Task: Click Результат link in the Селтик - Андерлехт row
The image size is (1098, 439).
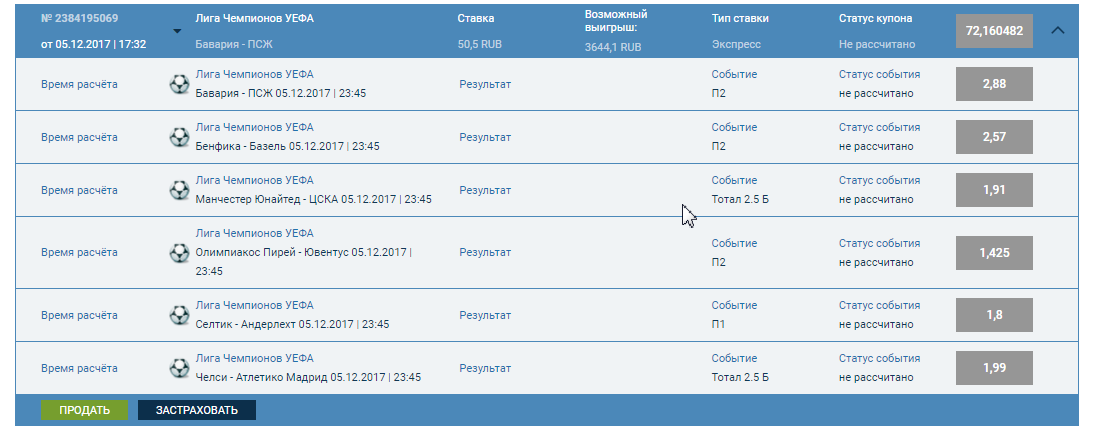Action: [x=485, y=315]
